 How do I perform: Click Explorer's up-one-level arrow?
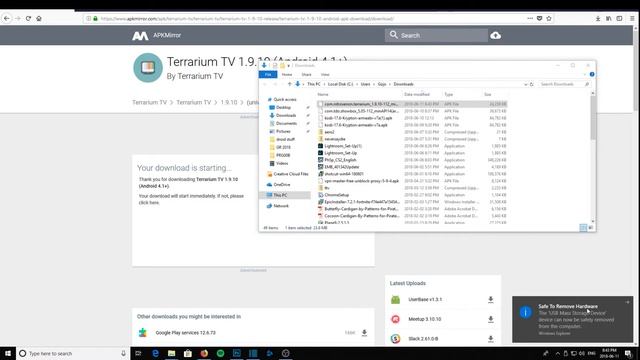289,84
